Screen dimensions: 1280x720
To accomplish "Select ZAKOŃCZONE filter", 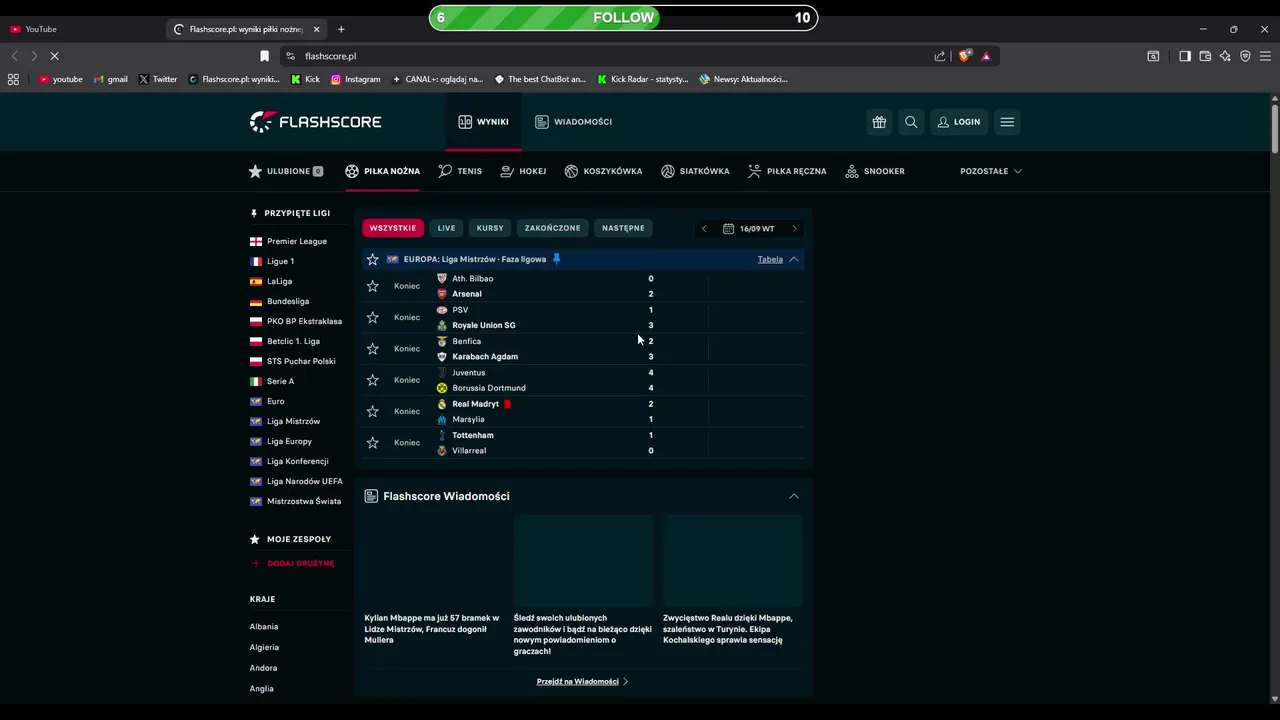I will click(552, 228).
